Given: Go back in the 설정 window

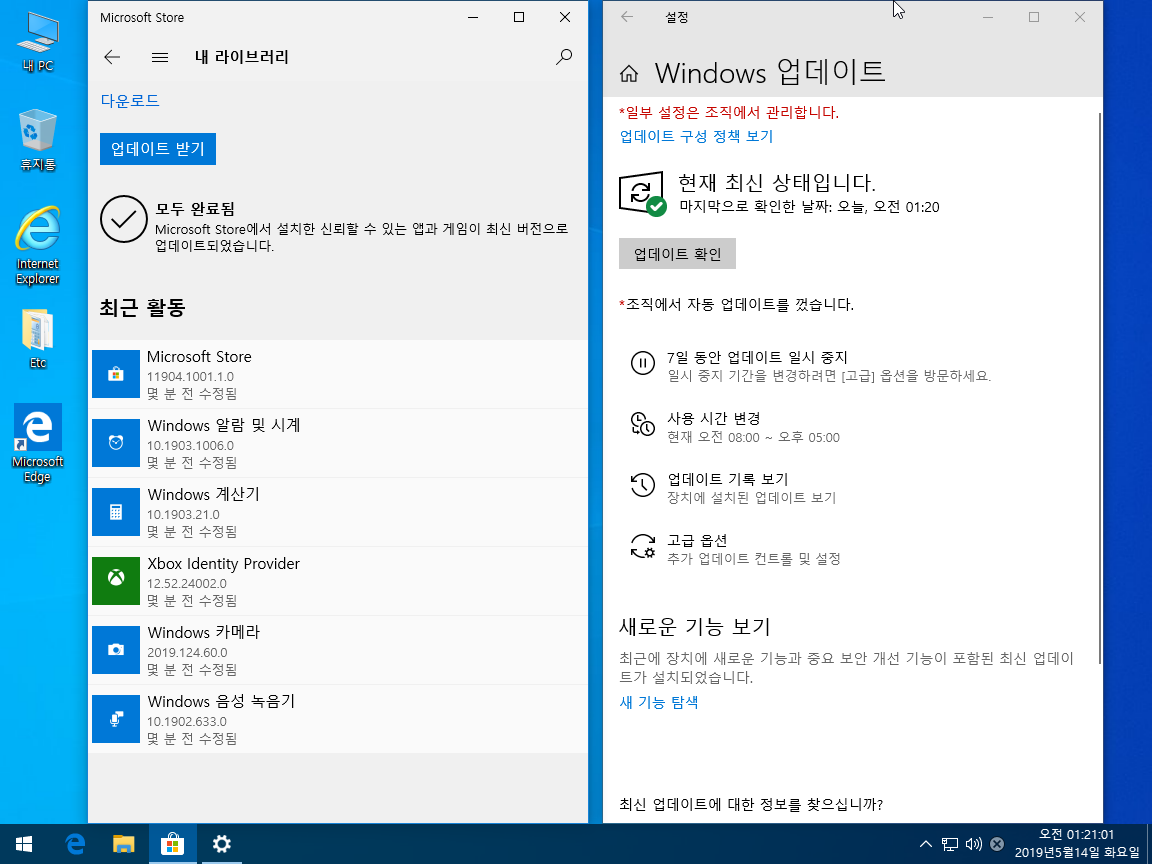Looking at the screenshot, I should pos(627,17).
